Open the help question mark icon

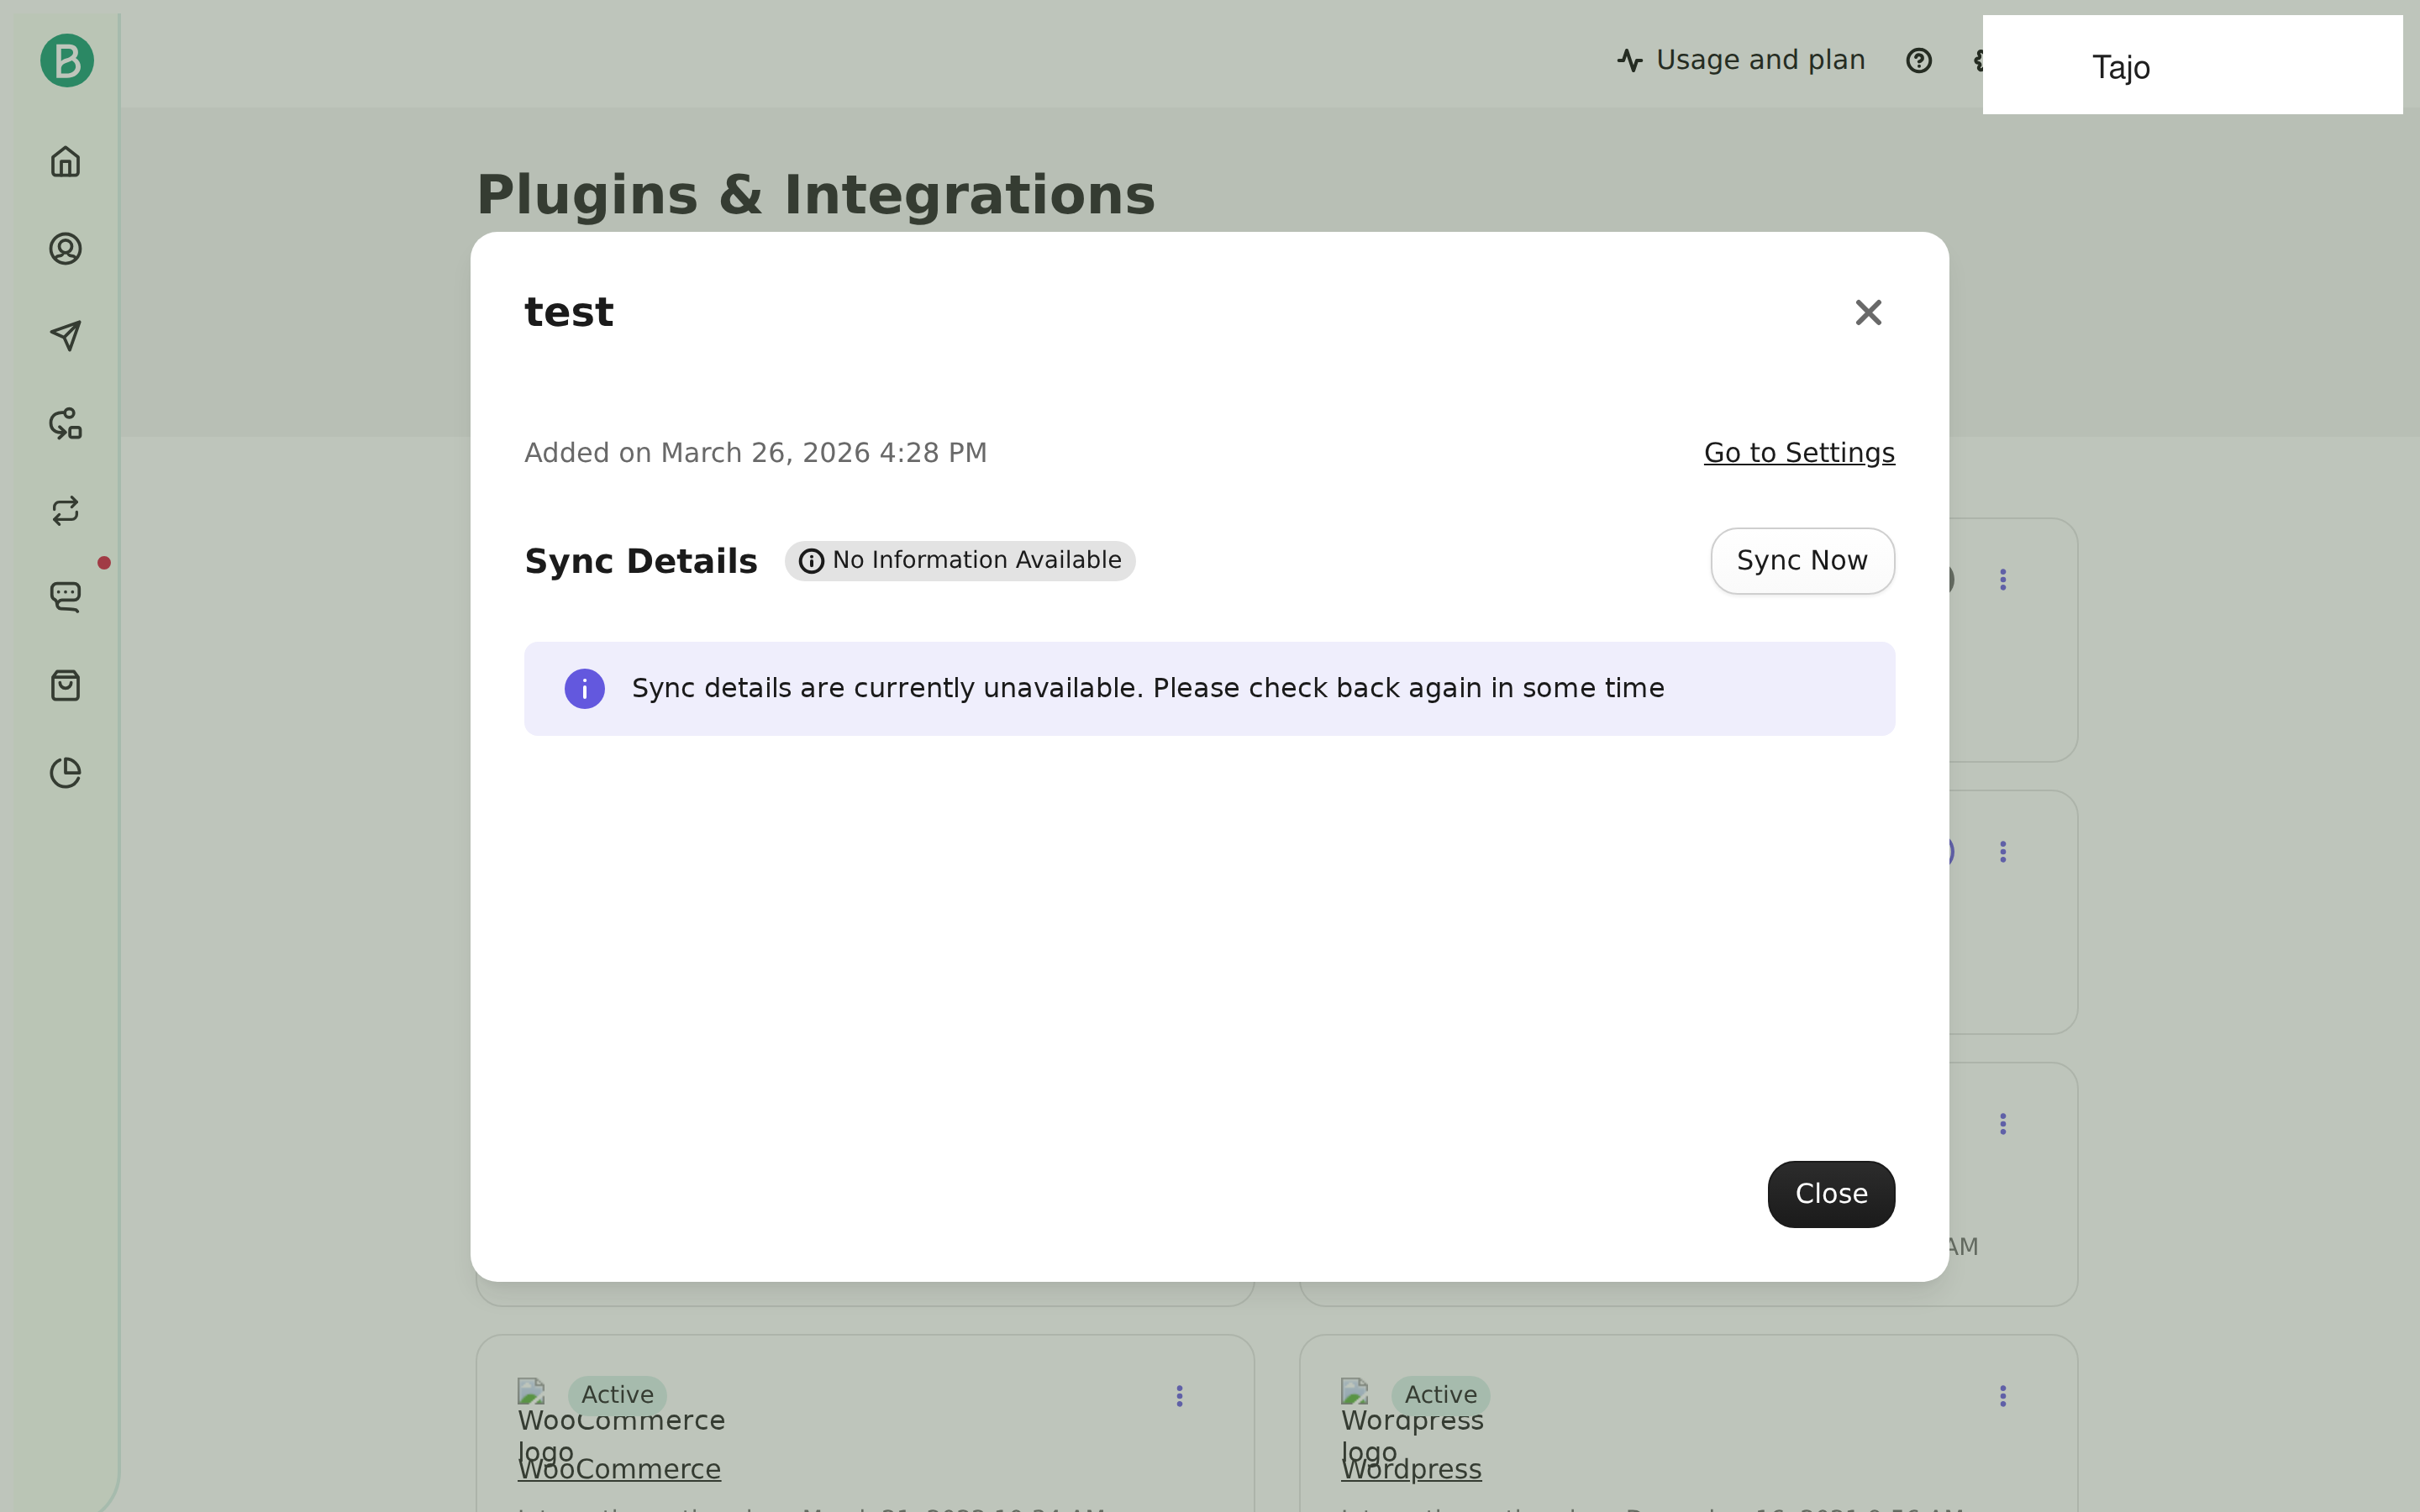[x=1918, y=61]
